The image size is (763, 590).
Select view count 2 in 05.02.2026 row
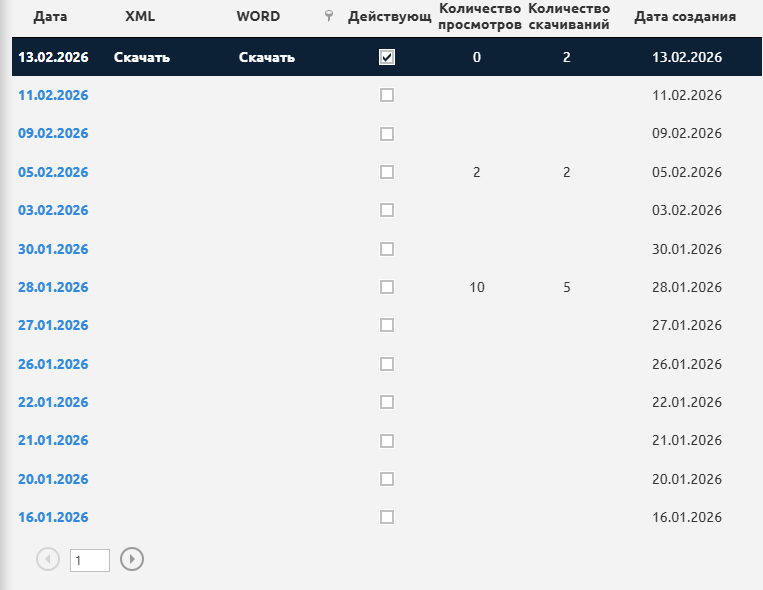pos(477,172)
